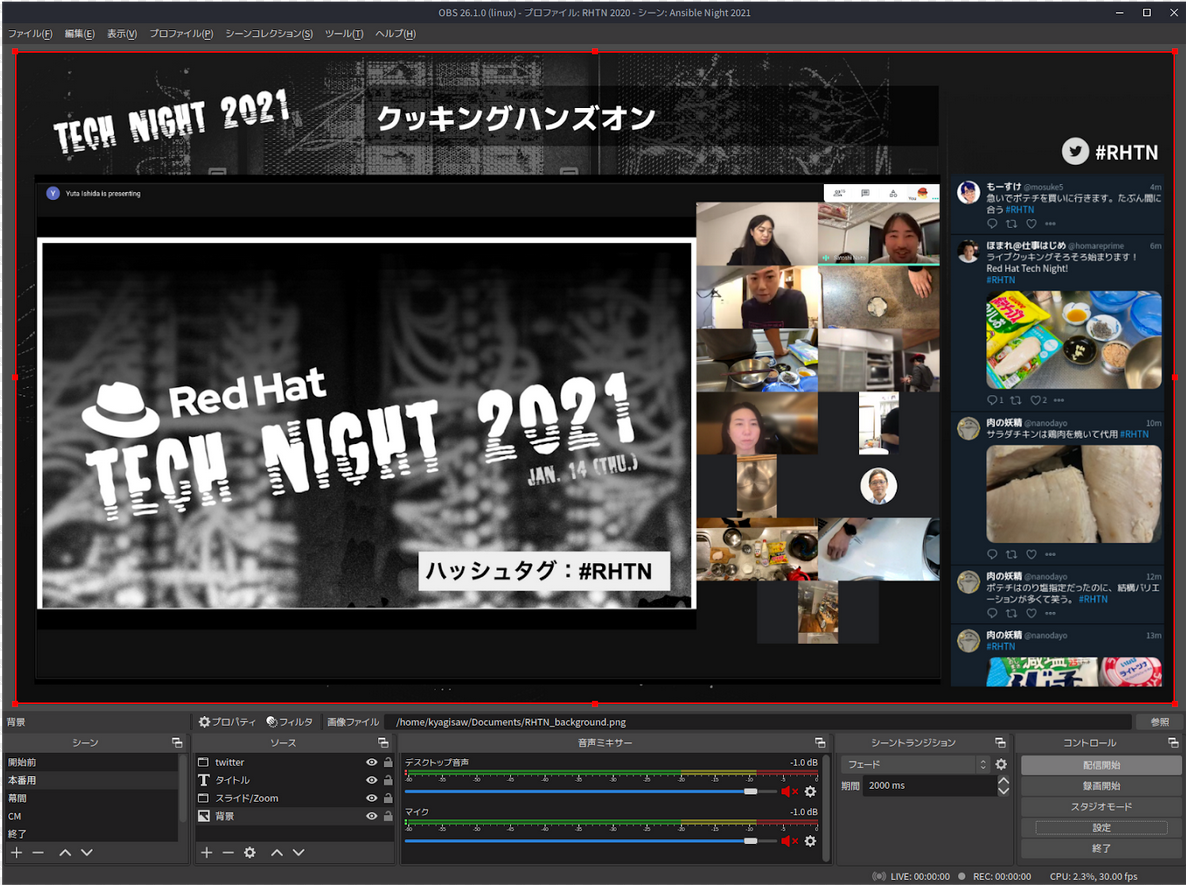Click the 背景 image source icon
This screenshot has width=1186, height=885.
tap(203, 816)
